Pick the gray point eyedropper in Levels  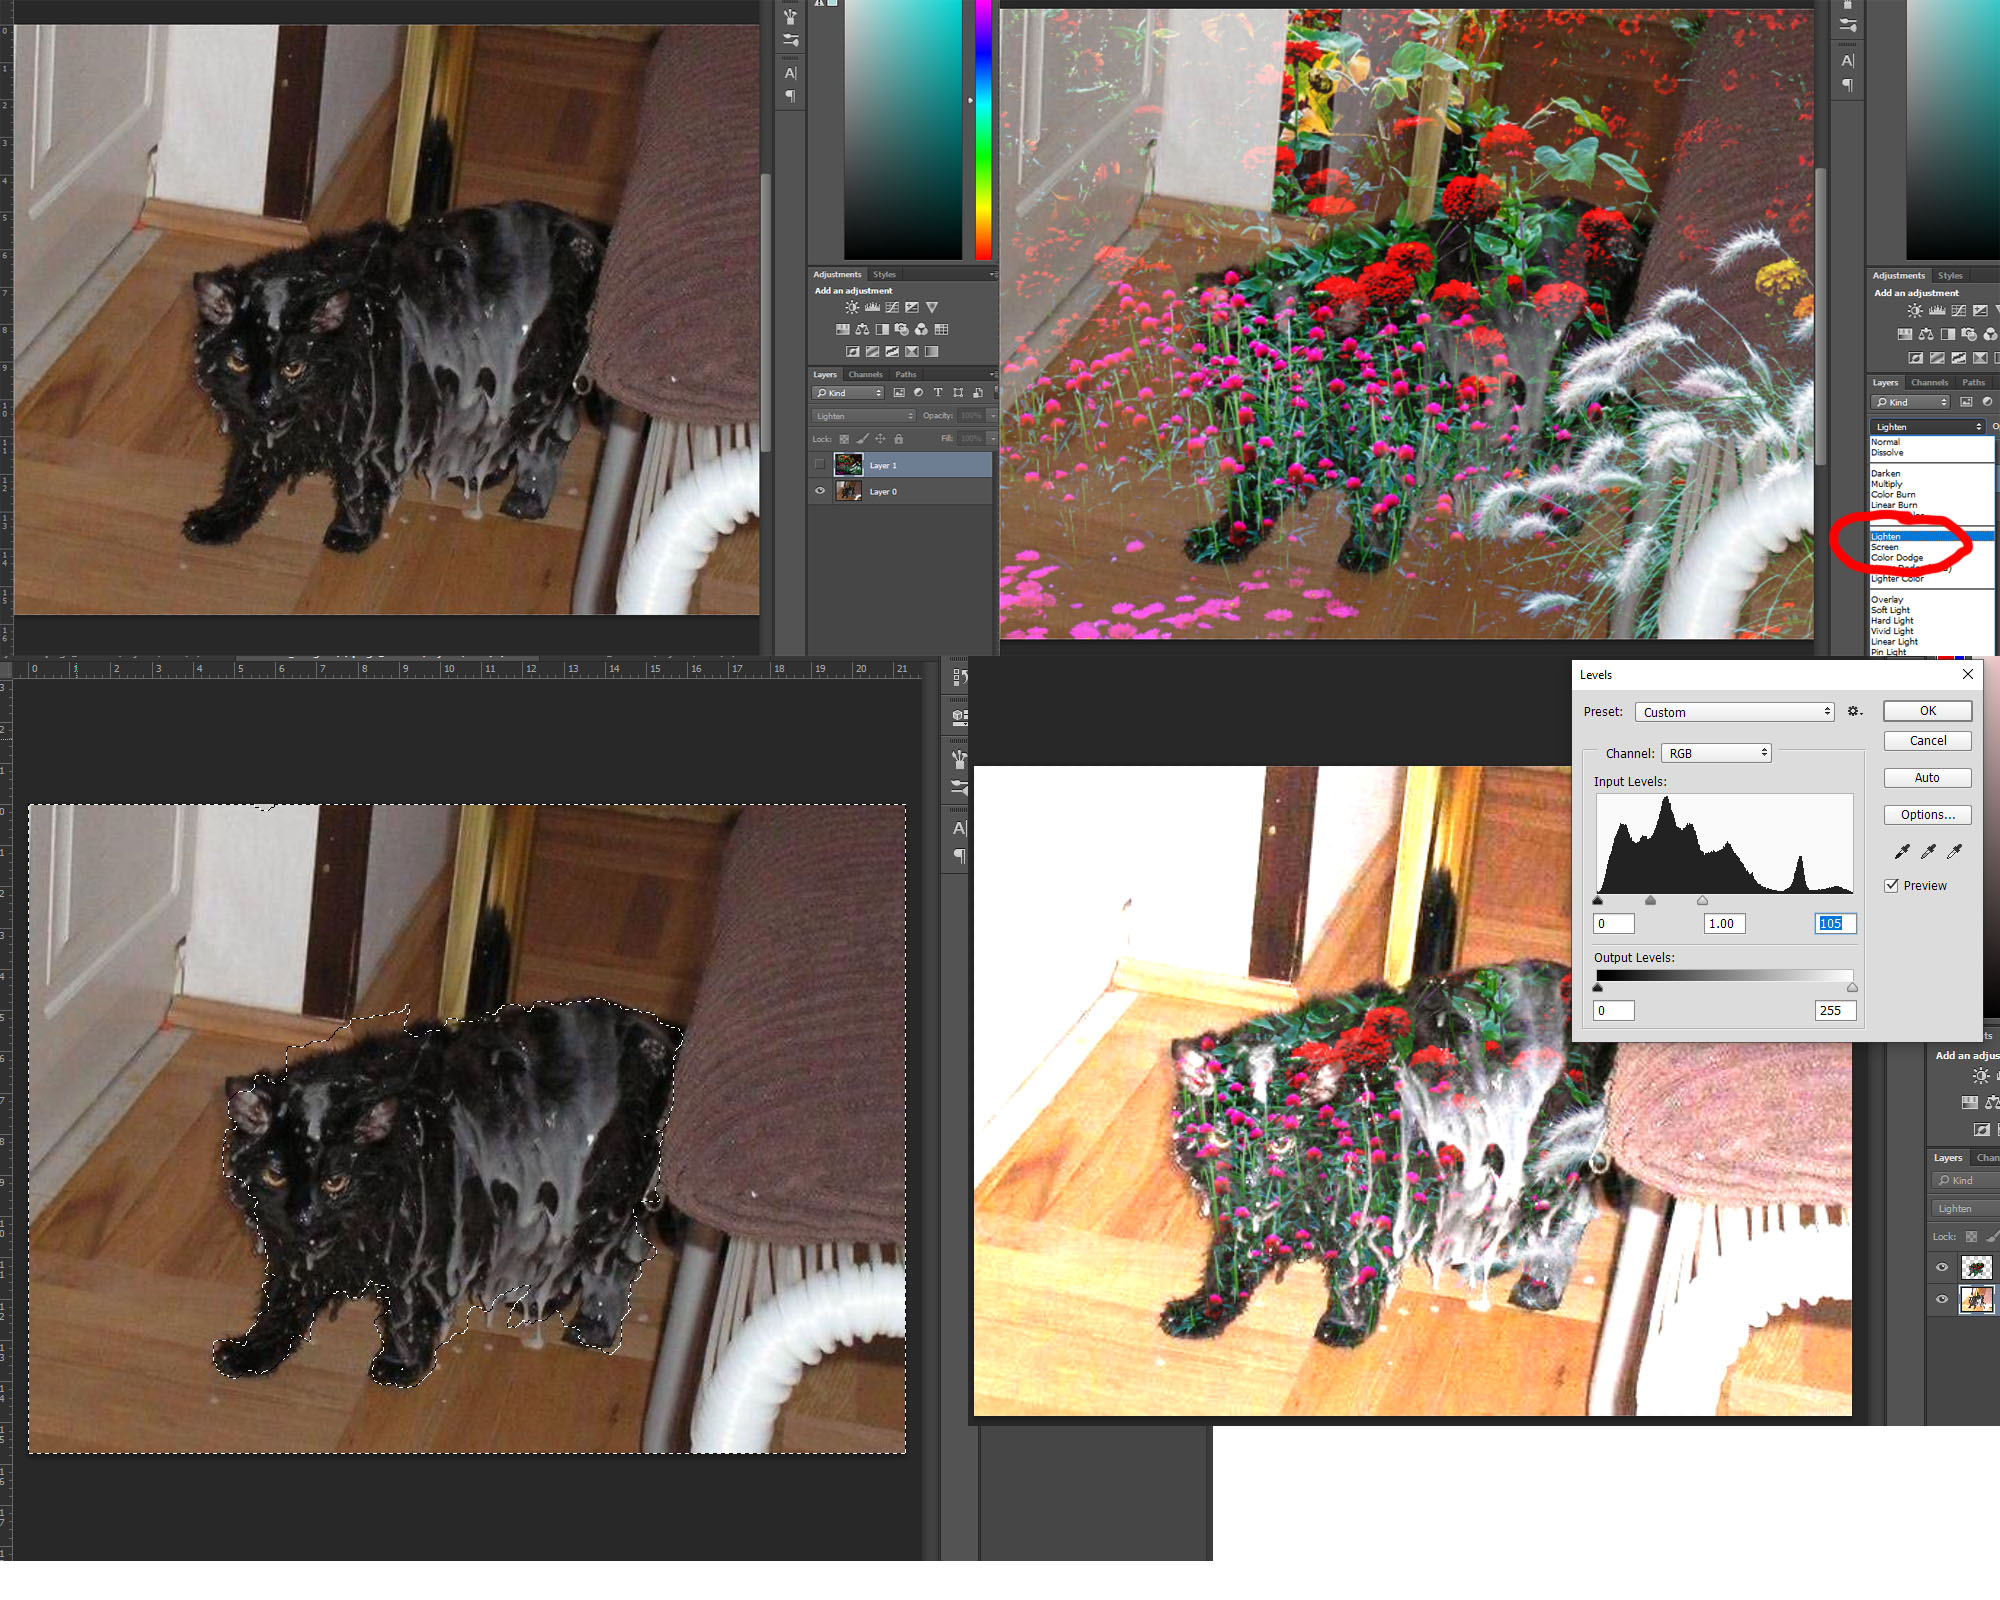[x=1928, y=851]
